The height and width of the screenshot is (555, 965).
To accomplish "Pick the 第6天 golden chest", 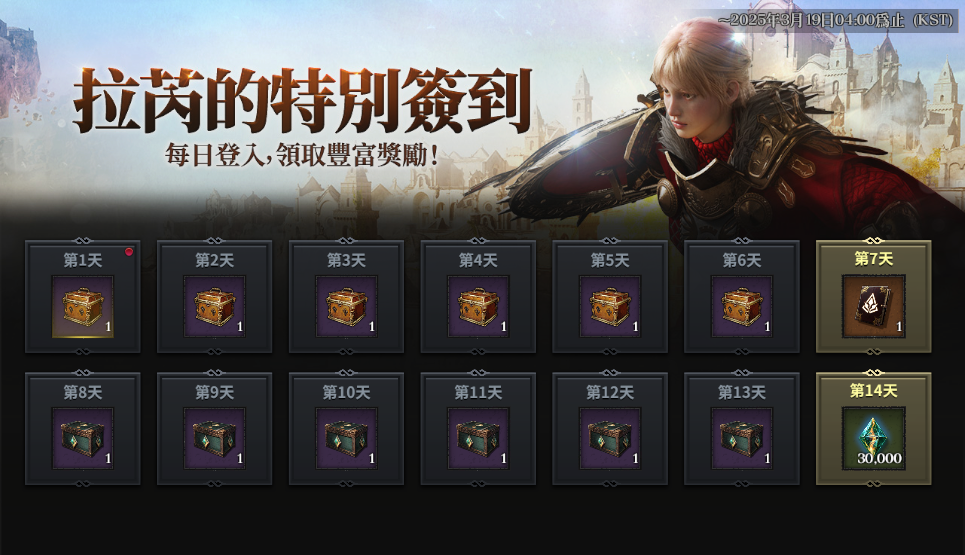I will click(x=742, y=306).
